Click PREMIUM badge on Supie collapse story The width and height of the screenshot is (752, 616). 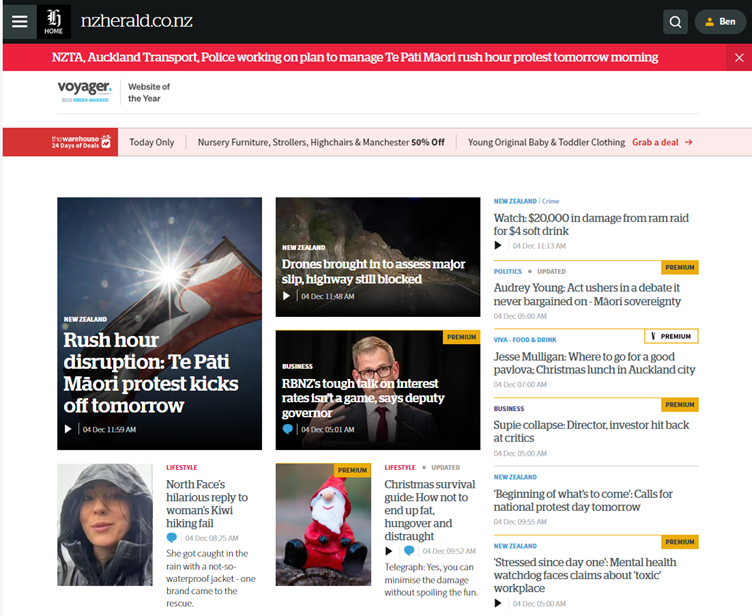tap(680, 404)
